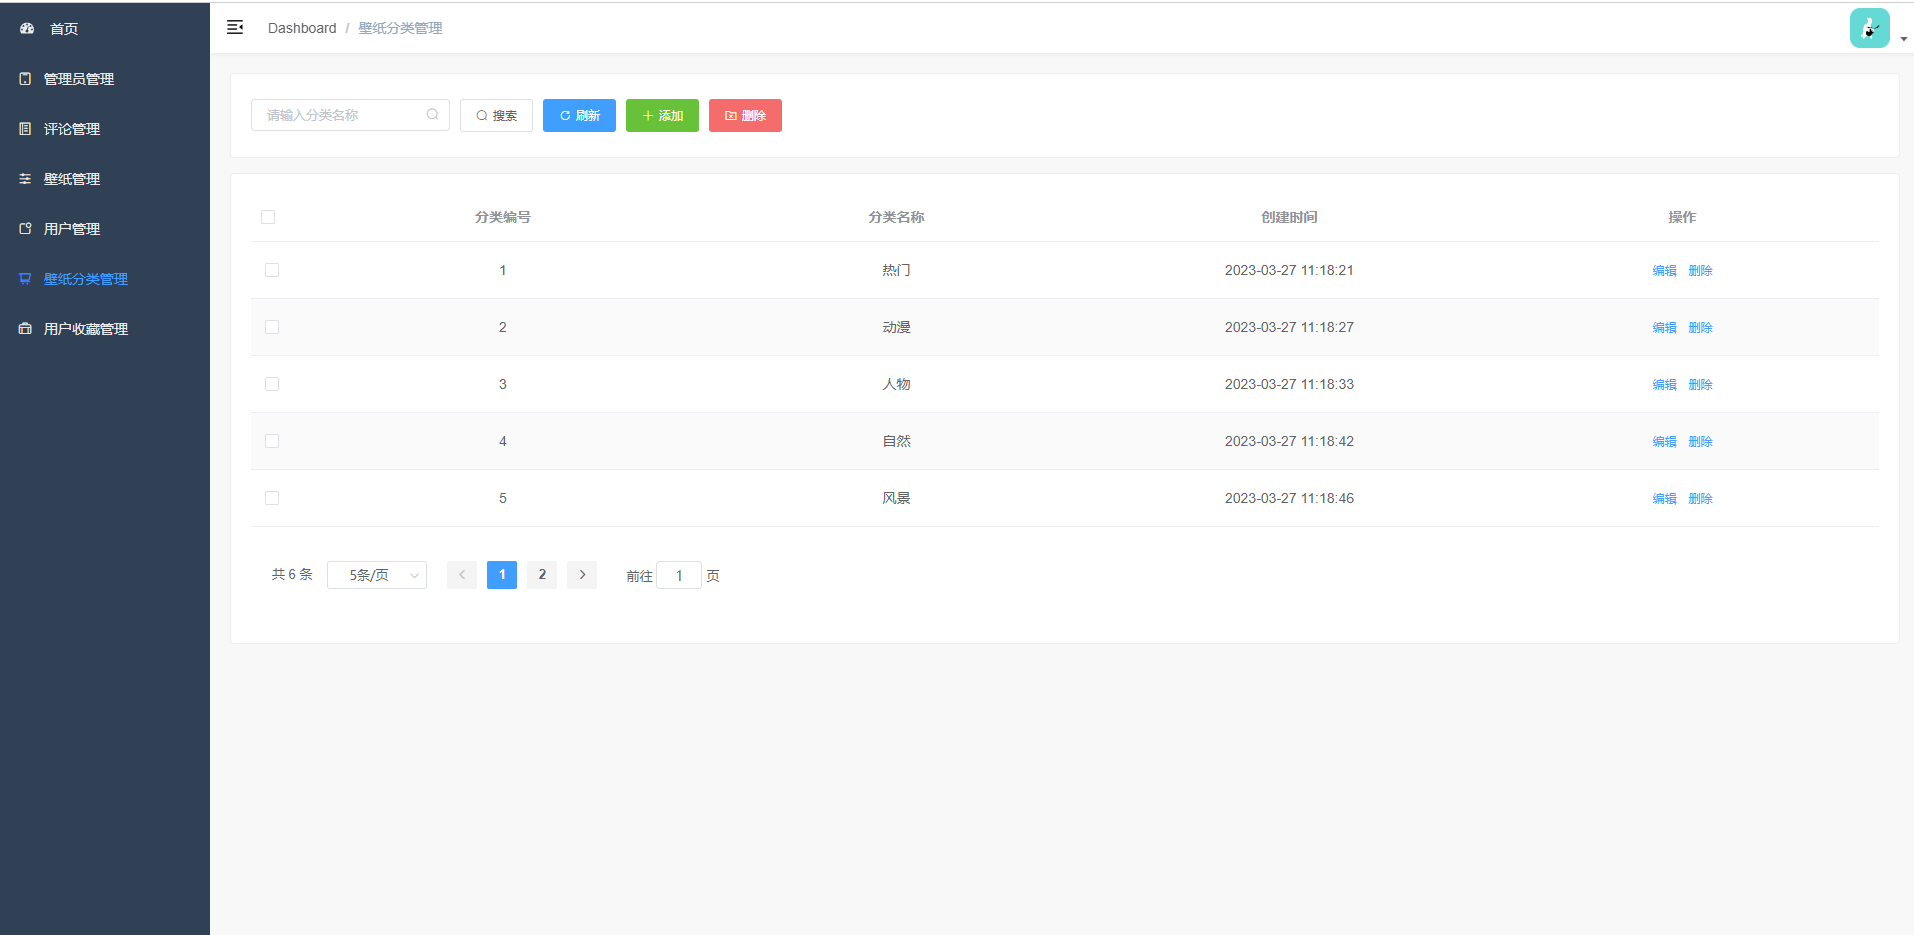Click the red 删除 batch delete button
1914x935 pixels.
pos(745,116)
